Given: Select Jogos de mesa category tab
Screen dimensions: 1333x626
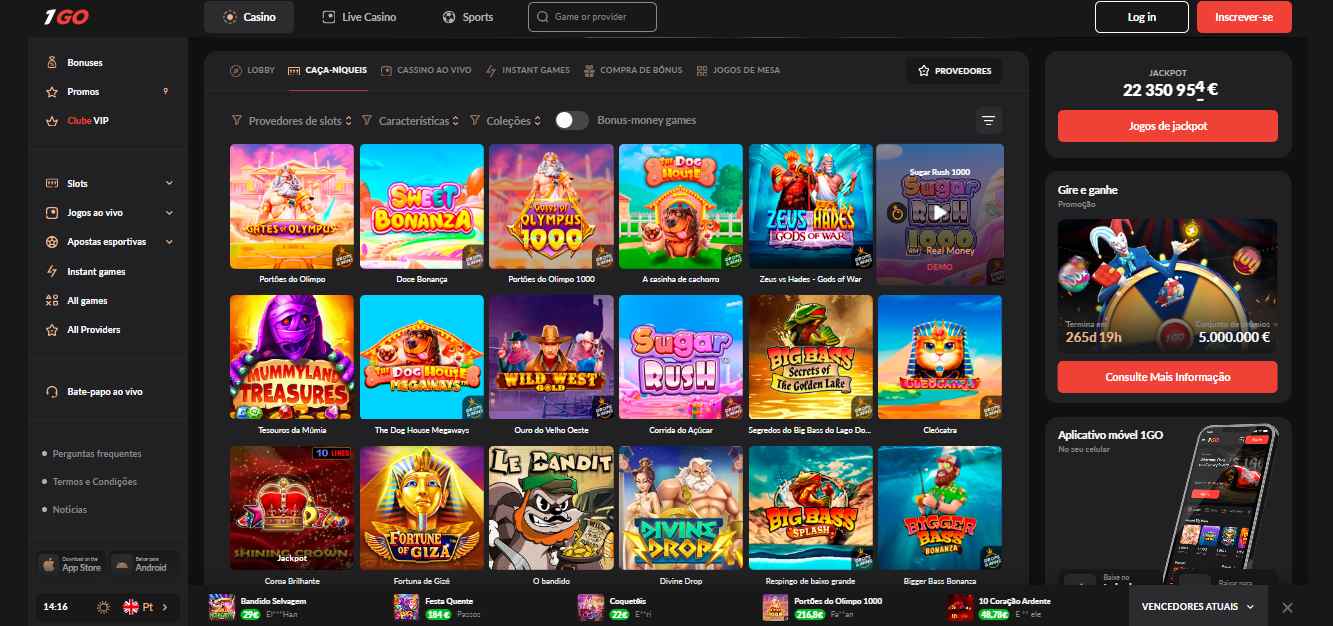Looking at the screenshot, I should pyautogui.click(x=738, y=71).
